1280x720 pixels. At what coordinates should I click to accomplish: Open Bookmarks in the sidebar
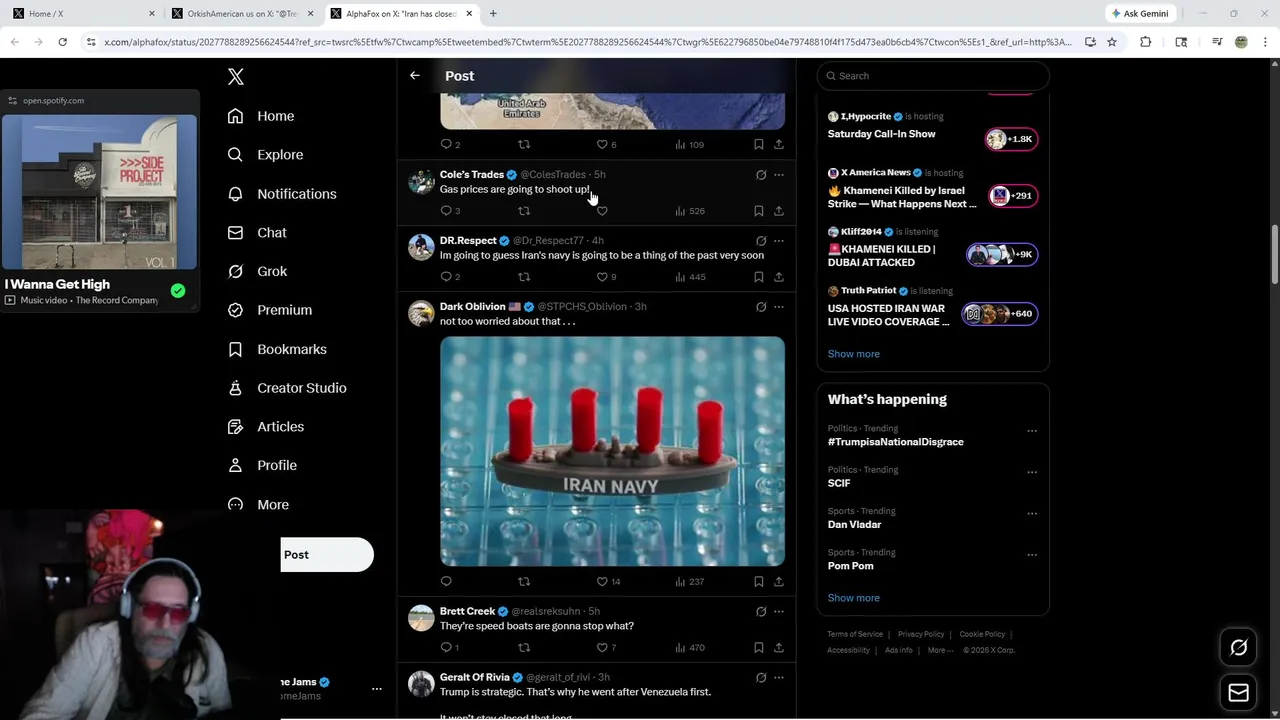(277, 349)
